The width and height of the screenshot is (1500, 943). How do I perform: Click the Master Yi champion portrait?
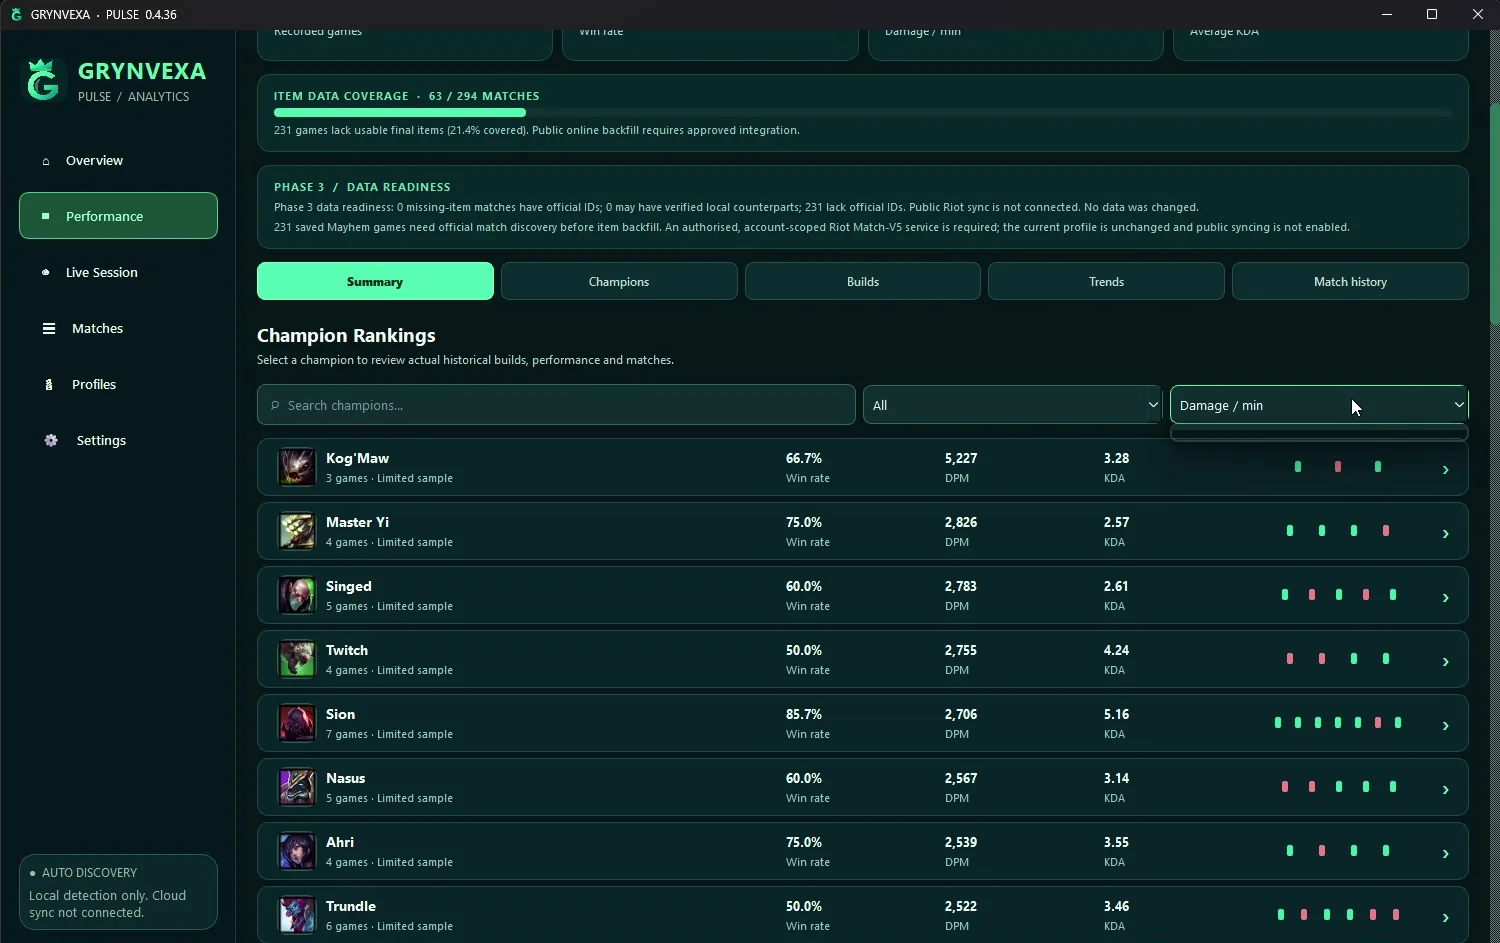296,531
